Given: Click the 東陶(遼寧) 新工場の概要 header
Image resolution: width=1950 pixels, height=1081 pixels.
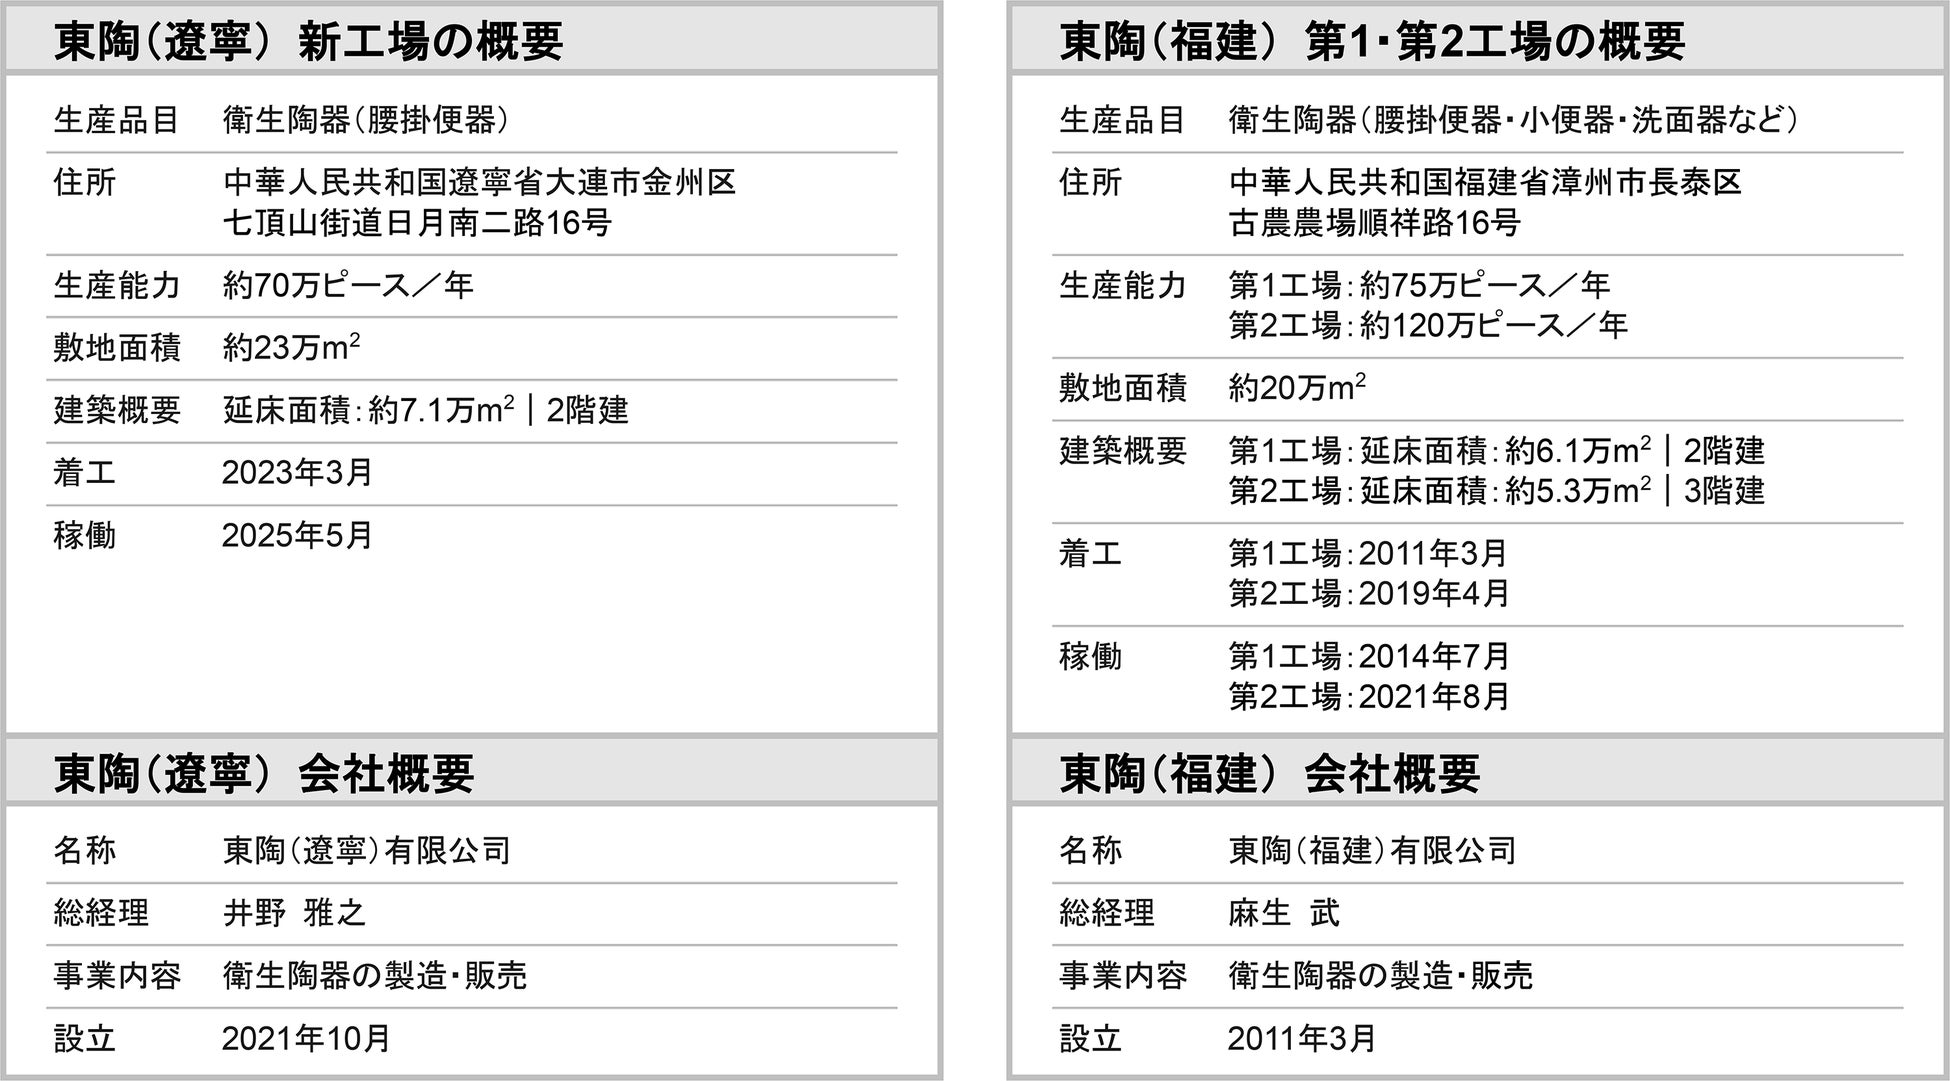Looking at the screenshot, I should (x=308, y=42).
